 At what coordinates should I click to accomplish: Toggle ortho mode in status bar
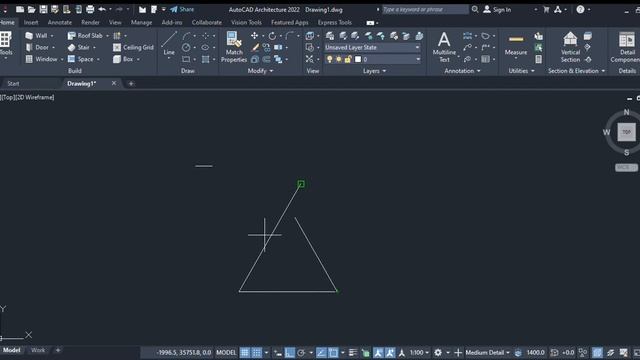tap(290, 352)
